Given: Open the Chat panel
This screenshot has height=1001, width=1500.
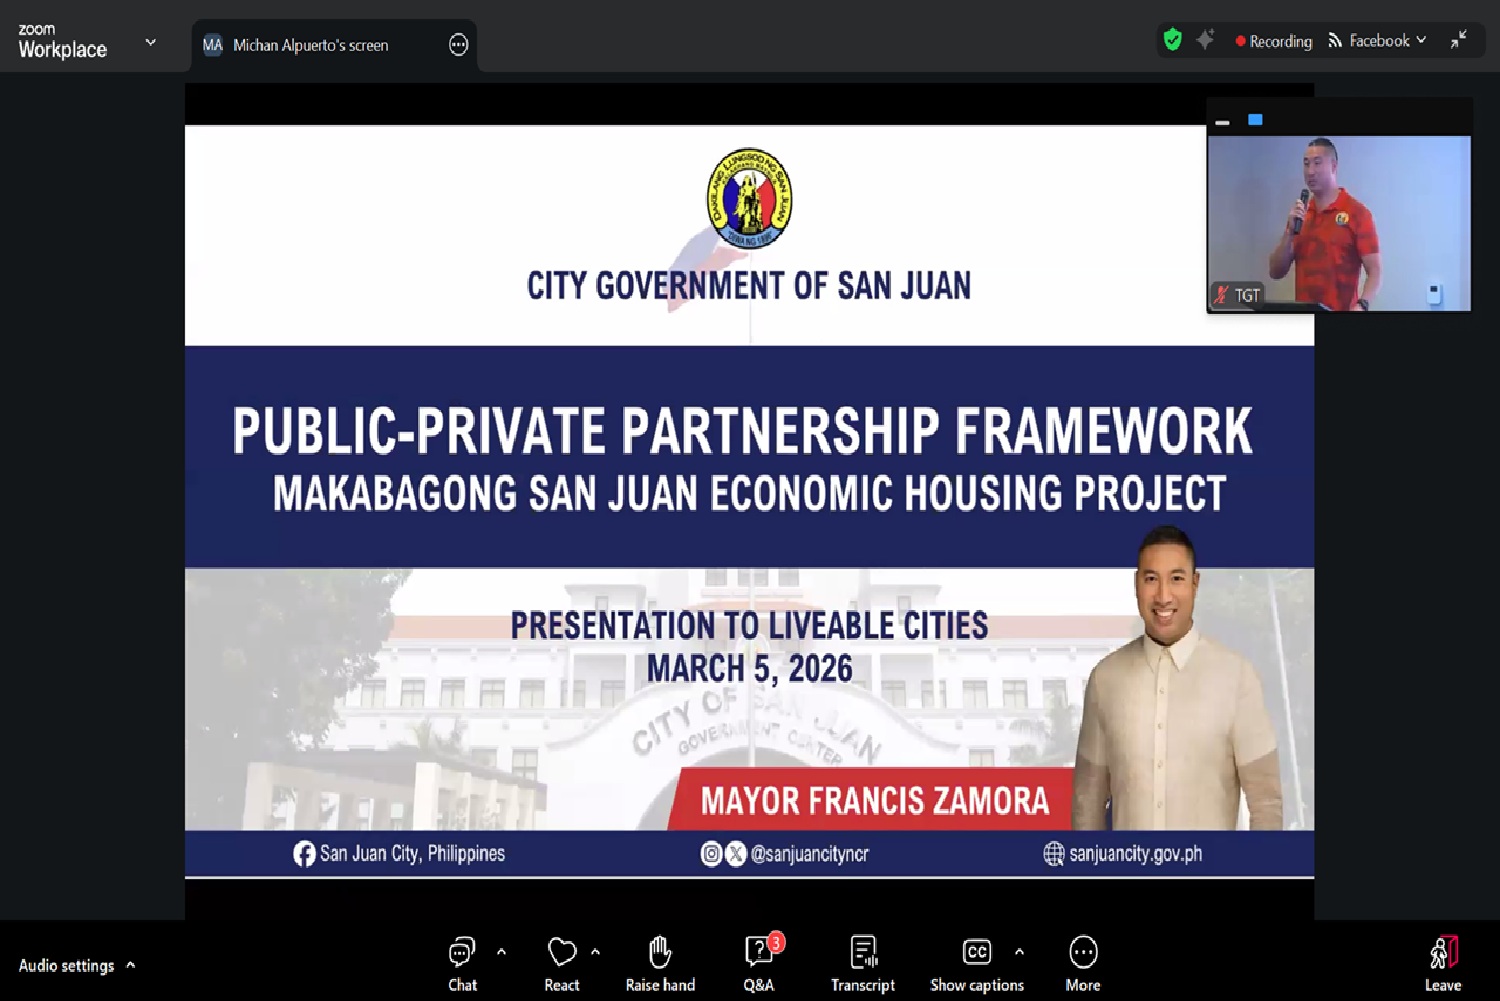Looking at the screenshot, I should tap(462, 963).
